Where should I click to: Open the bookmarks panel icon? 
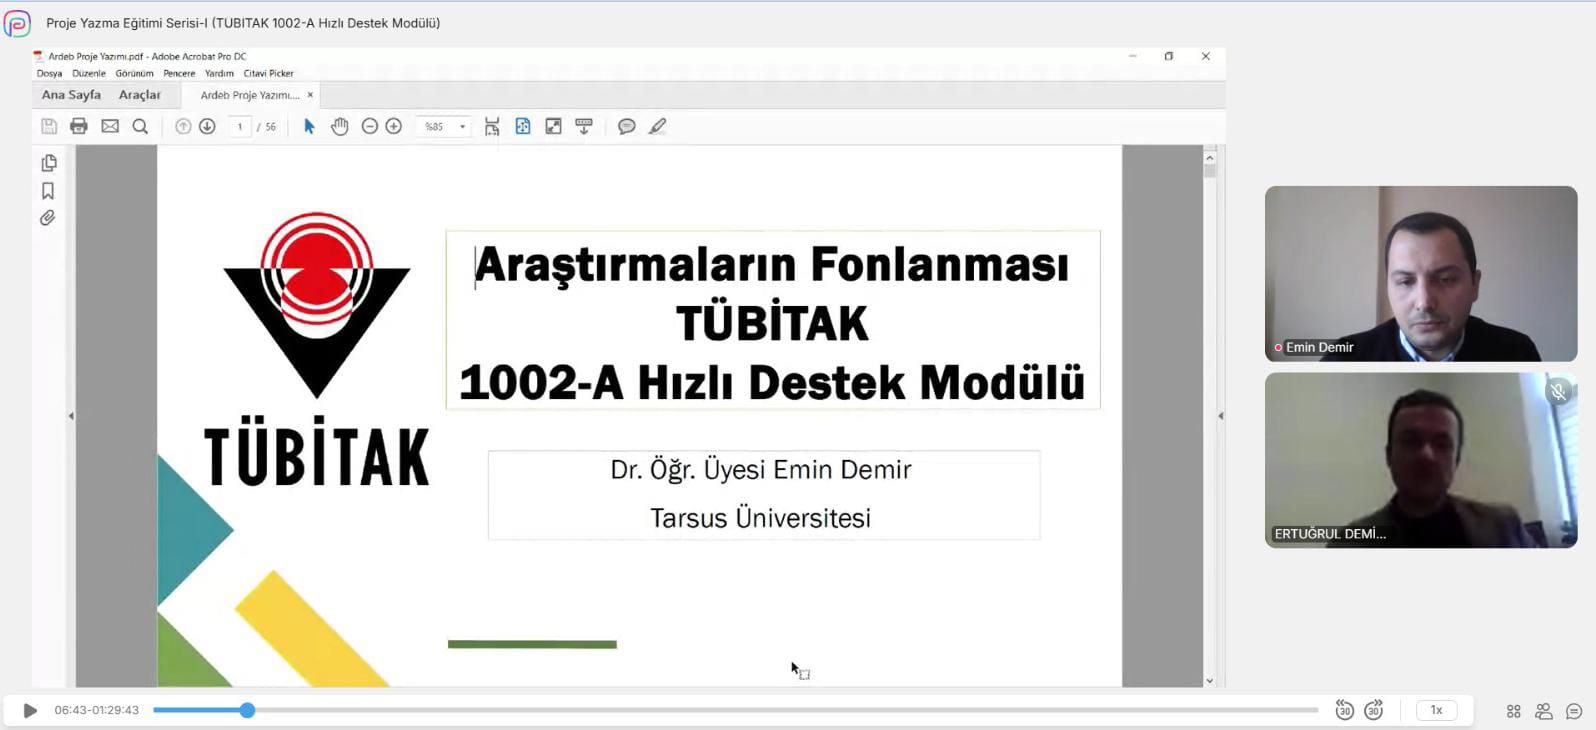(48, 191)
